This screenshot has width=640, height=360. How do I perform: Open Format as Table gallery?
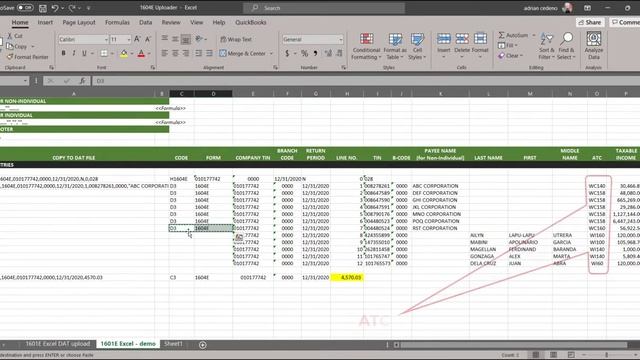(x=395, y=46)
